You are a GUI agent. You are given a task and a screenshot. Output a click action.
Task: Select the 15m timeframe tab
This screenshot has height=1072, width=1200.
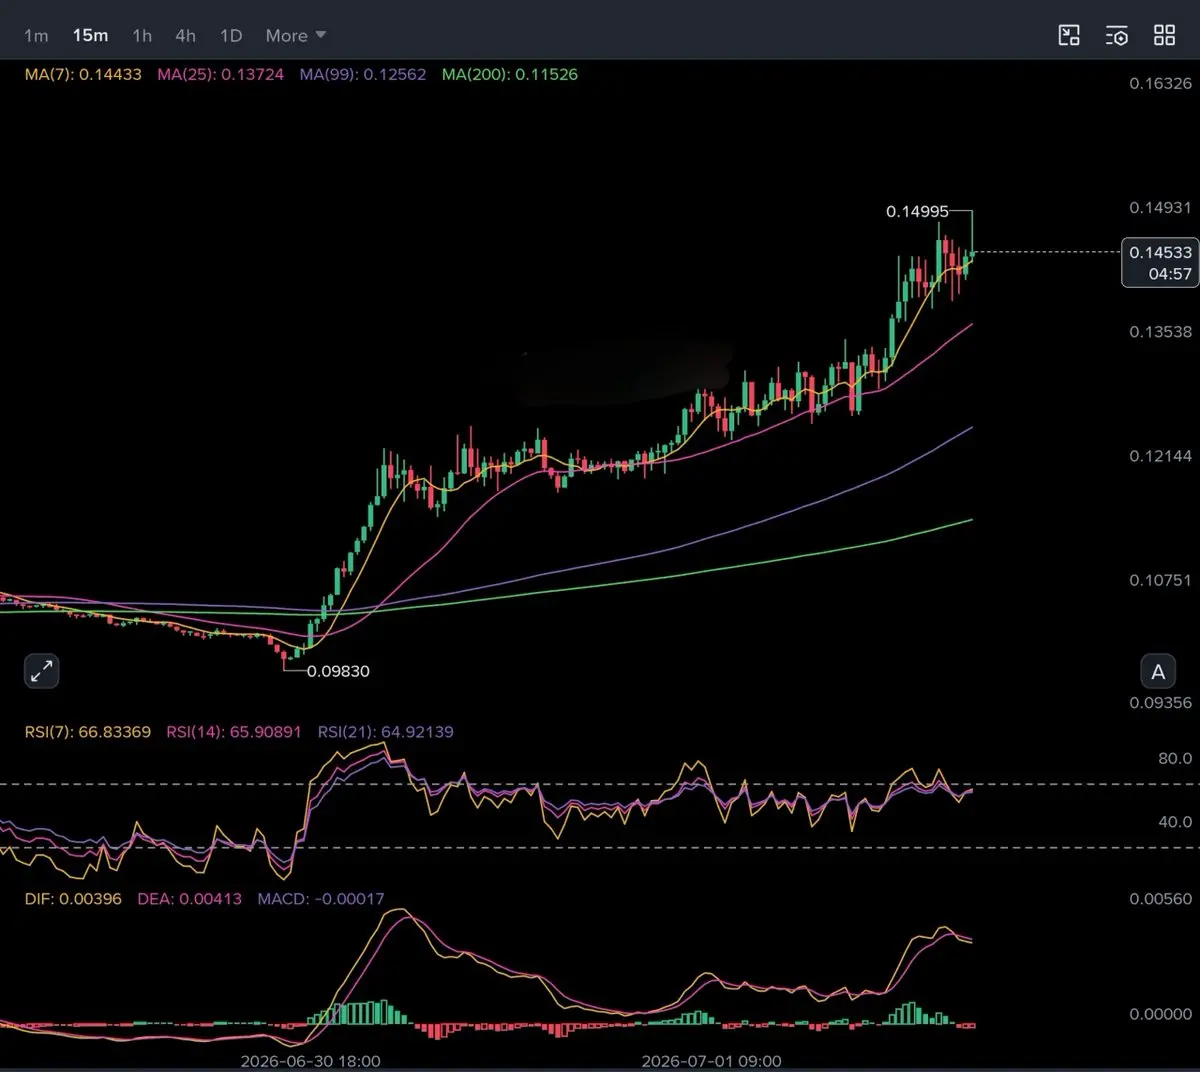pyautogui.click(x=90, y=36)
